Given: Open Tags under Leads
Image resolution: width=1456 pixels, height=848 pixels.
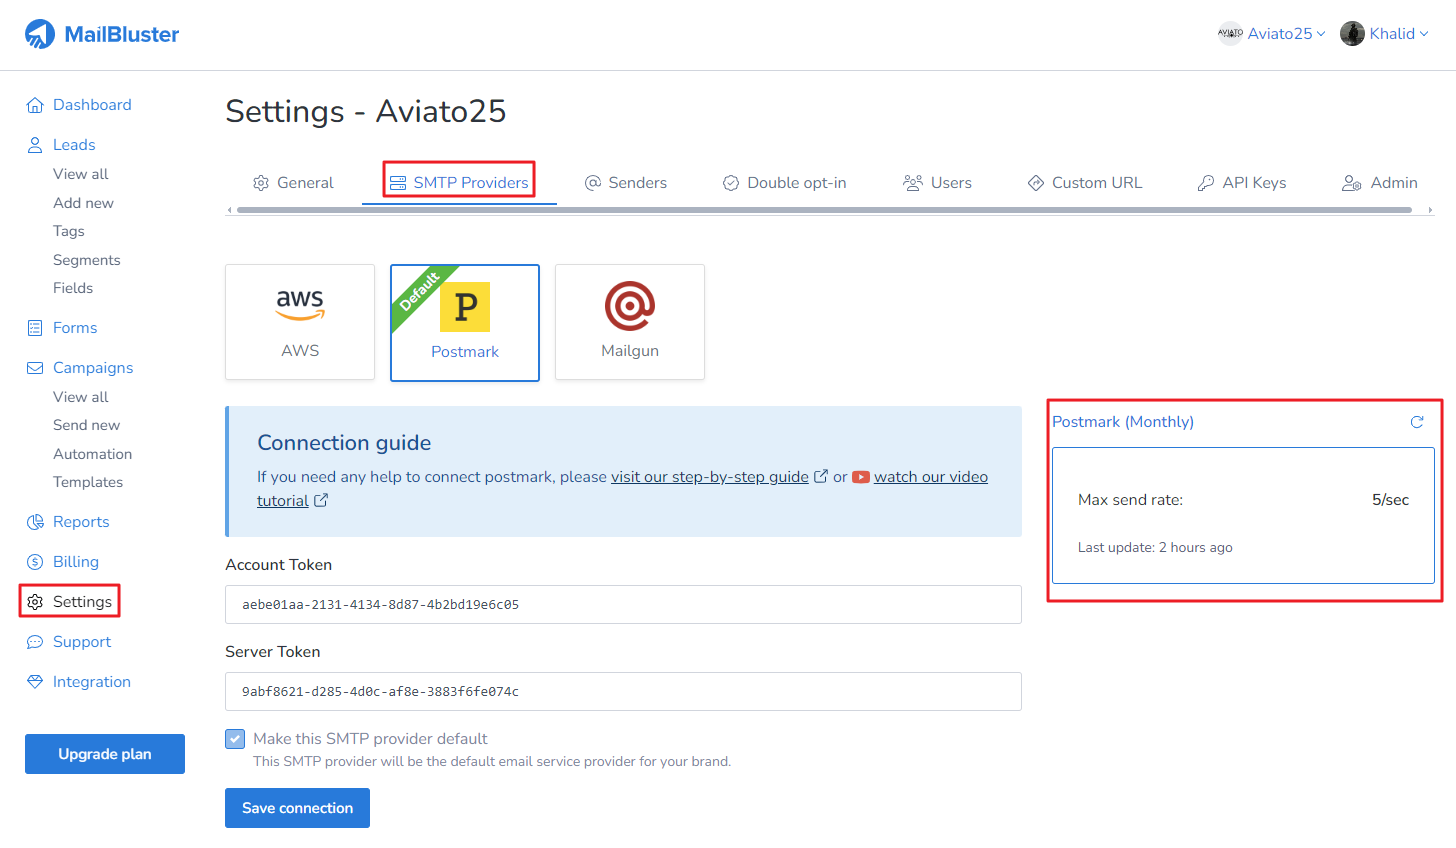Looking at the screenshot, I should click(69, 231).
